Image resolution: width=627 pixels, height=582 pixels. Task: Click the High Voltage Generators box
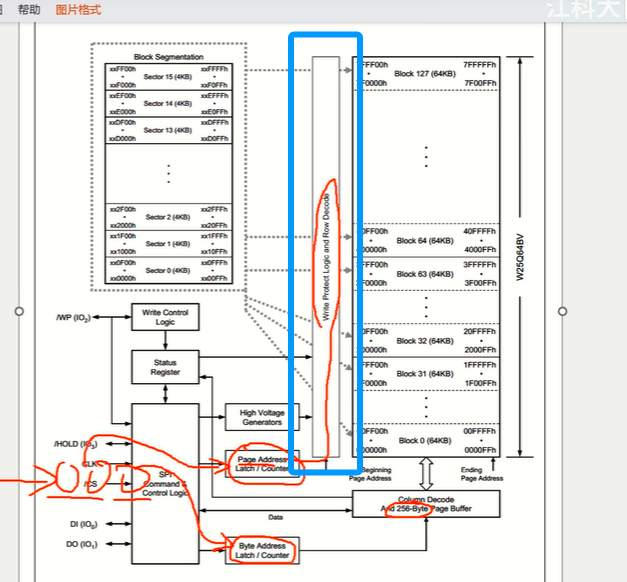point(262,417)
